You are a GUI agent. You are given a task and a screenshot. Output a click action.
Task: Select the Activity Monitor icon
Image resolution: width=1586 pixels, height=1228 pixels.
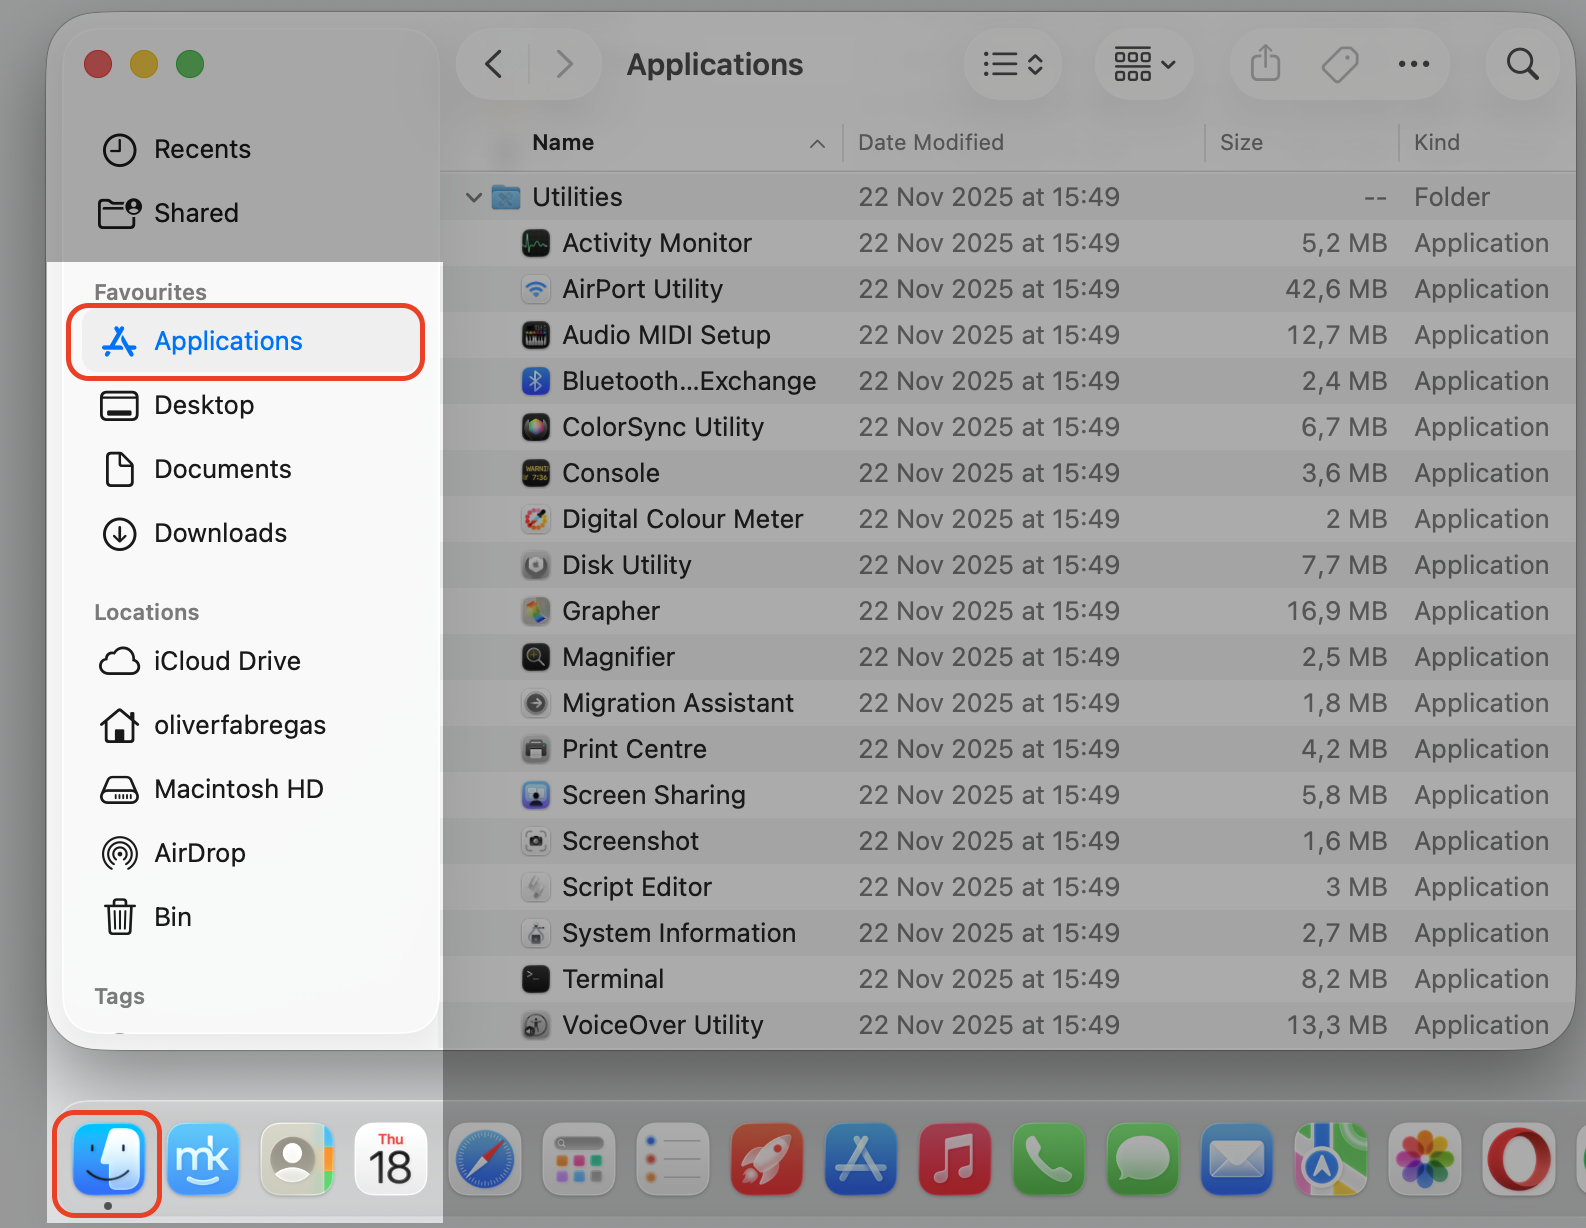tap(536, 243)
